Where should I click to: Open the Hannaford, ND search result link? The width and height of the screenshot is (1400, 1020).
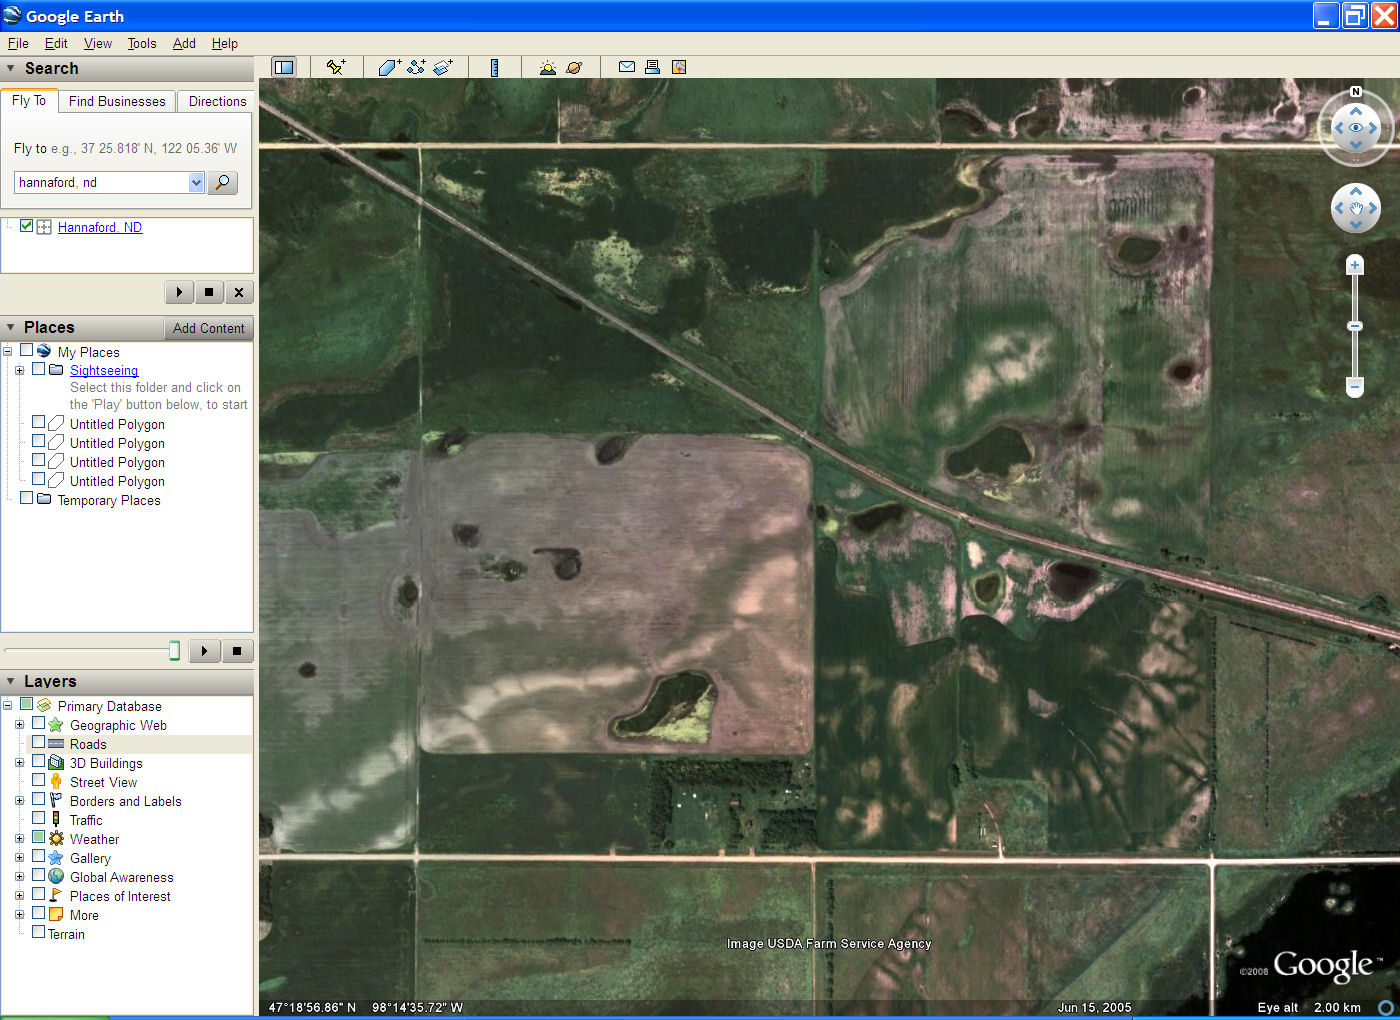tap(100, 227)
